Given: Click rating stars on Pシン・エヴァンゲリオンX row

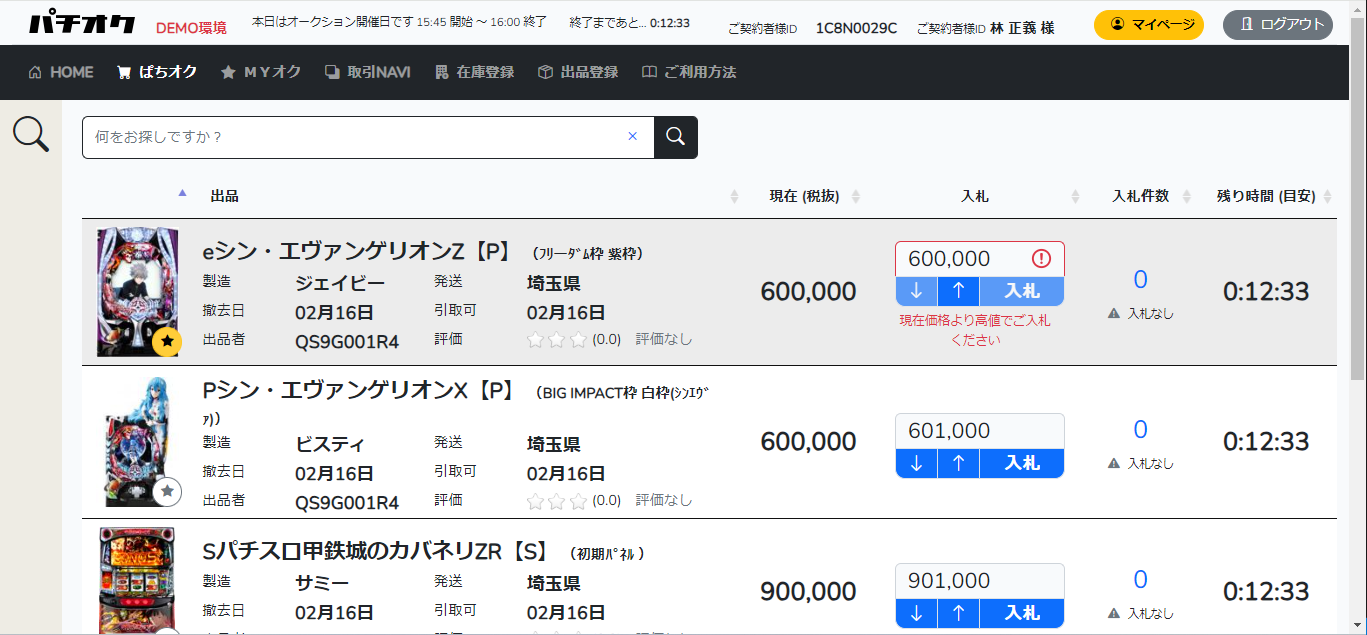Looking at the screenshot, I should [x=557, y=500].
